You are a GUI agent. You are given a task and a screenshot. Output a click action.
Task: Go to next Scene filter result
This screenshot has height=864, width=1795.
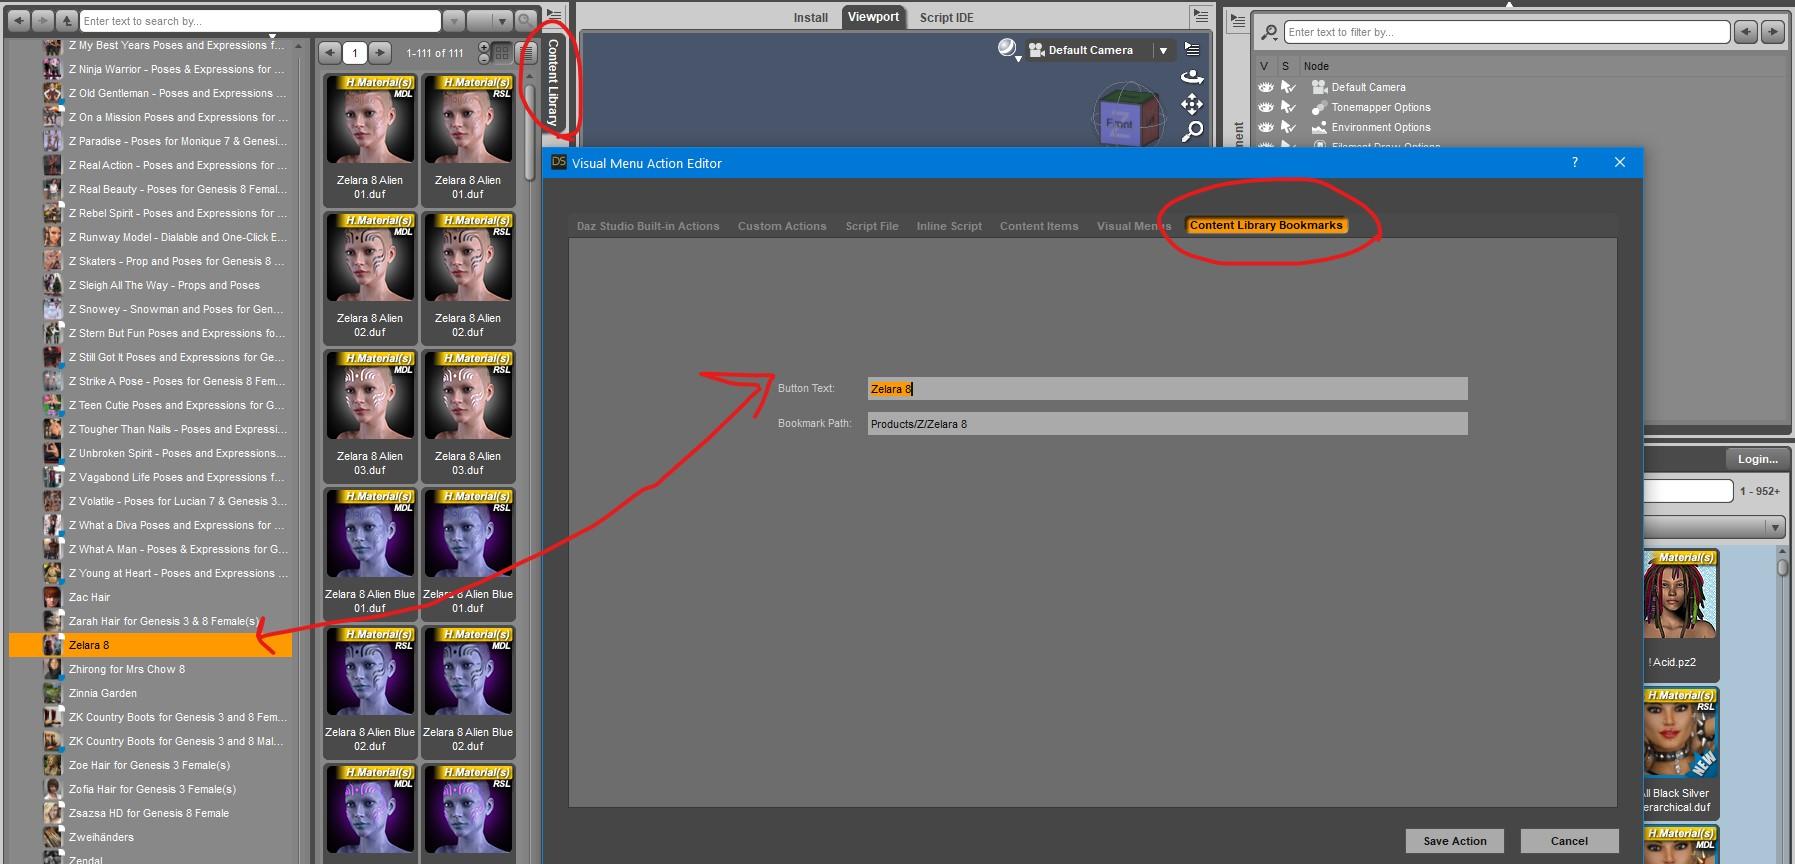(x=1772, y=32)
